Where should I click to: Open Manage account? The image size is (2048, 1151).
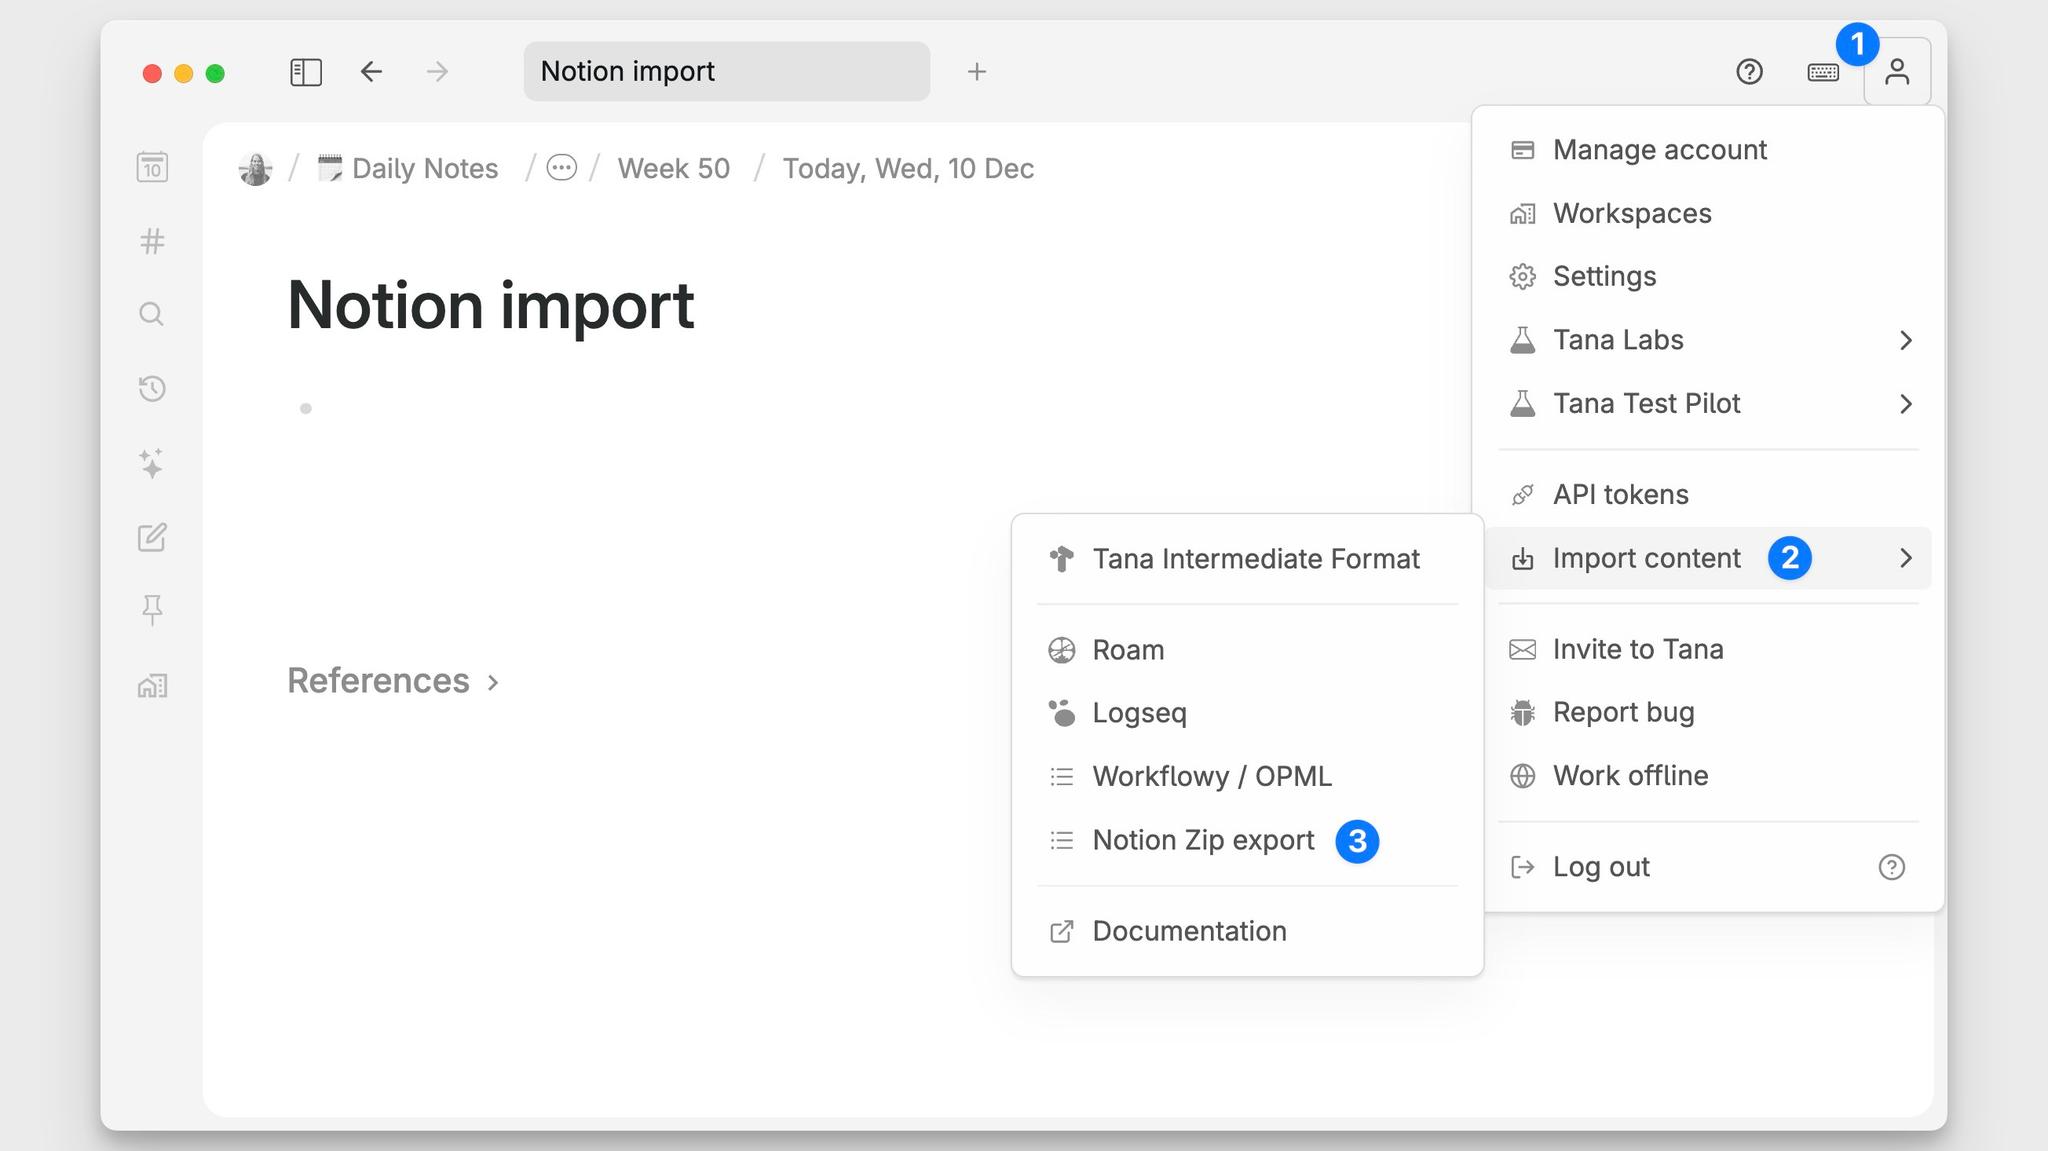(x=1708, y=150)
